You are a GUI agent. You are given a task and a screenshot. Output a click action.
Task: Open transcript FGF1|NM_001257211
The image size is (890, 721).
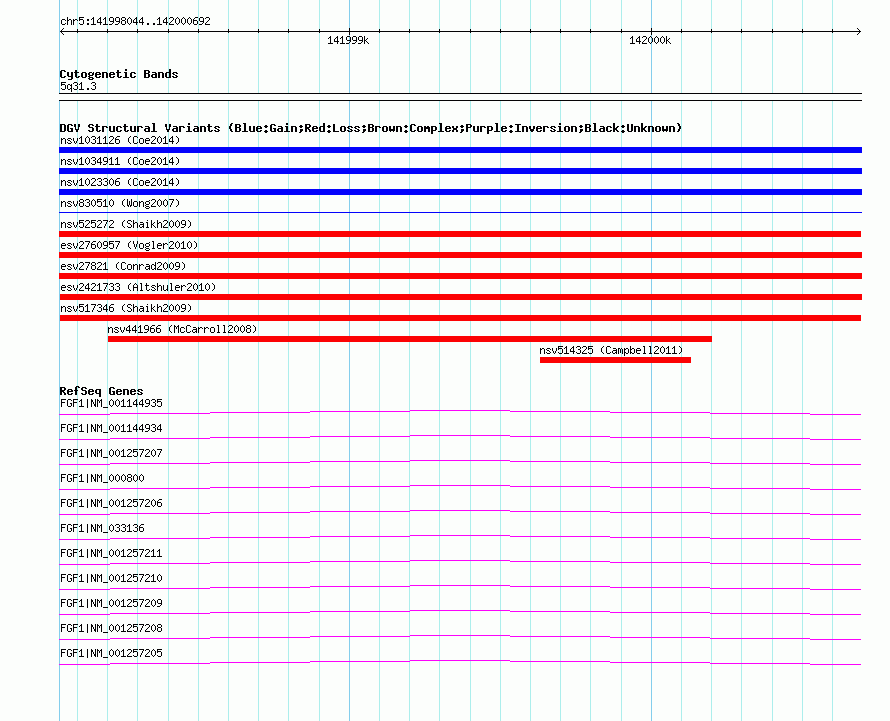111,553
